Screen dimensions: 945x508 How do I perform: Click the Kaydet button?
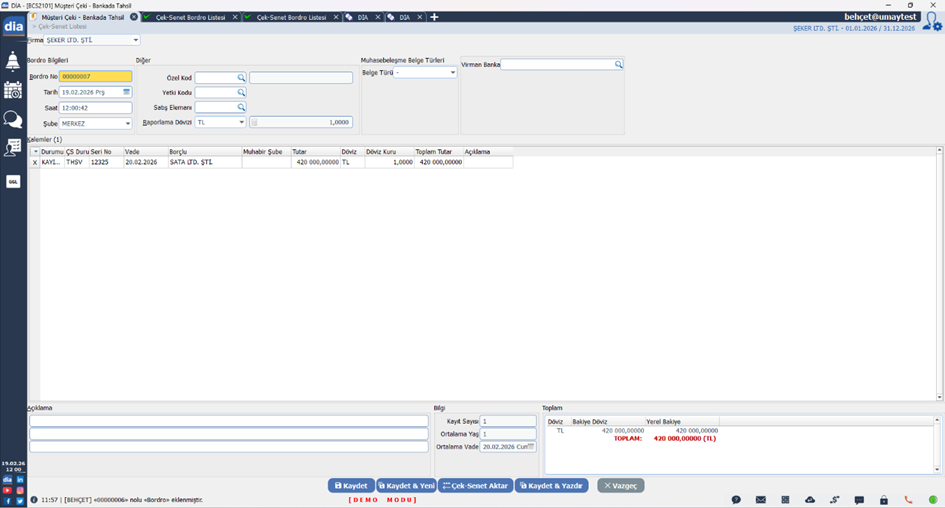(350, 485)
